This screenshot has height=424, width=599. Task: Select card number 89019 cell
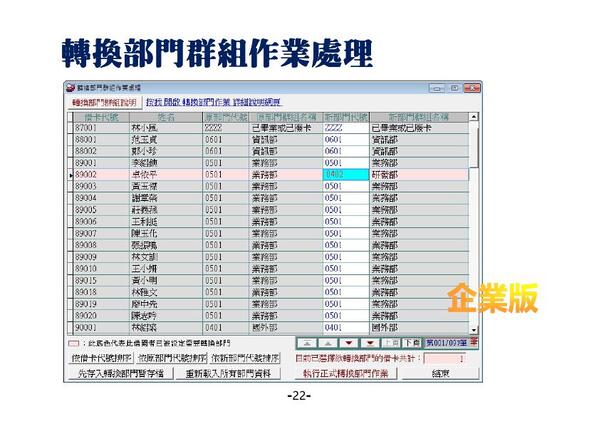pyautogui.click(x=101, y=304)
